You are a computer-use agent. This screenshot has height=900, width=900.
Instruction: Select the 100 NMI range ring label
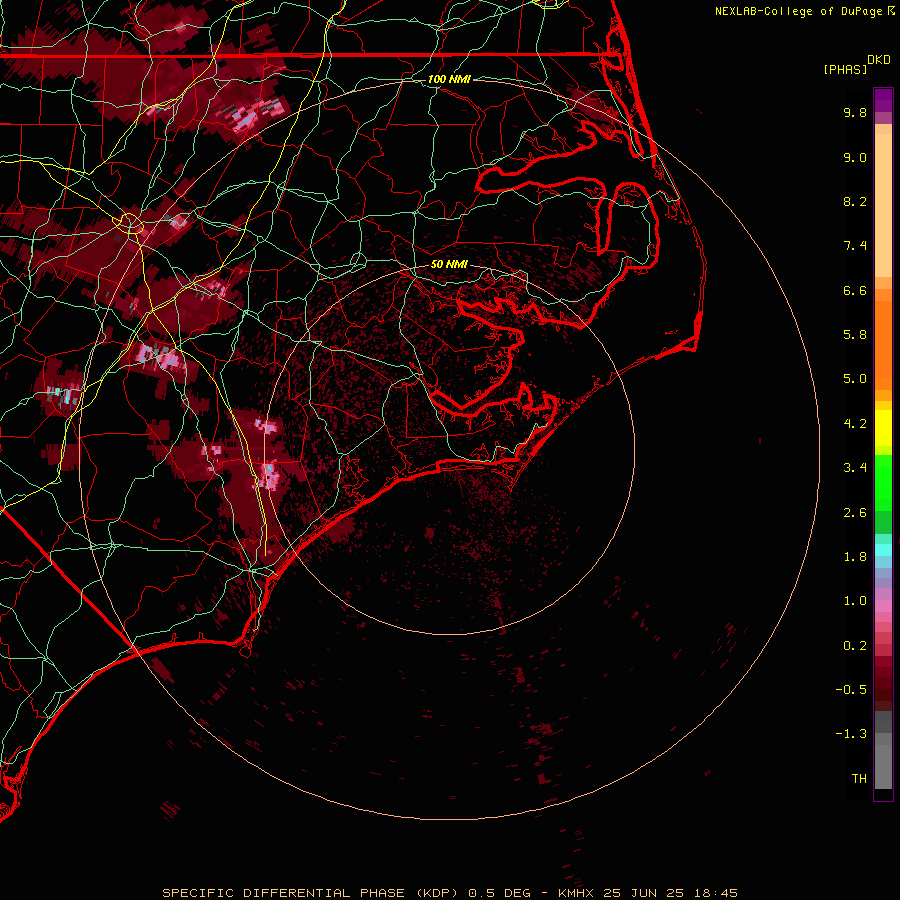tap(449, 79)
